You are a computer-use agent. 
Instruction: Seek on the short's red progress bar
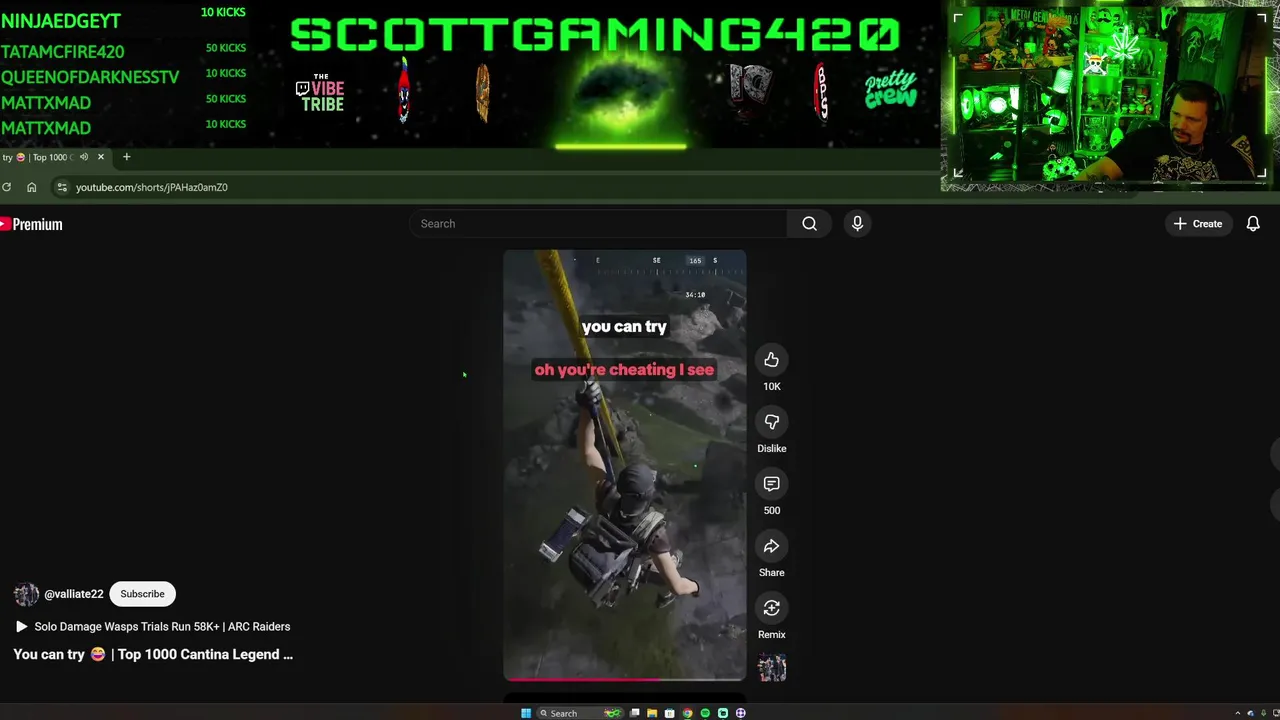click(x=624, y=679)
